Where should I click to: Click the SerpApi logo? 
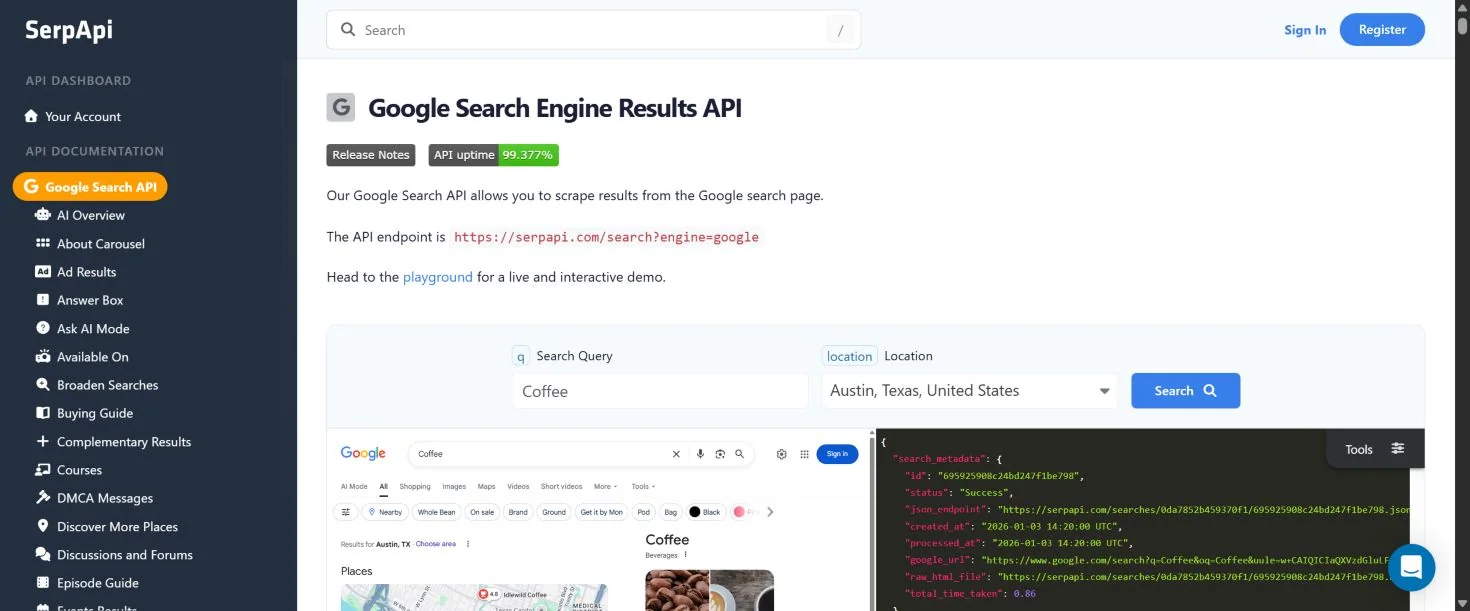click(69, 30)
